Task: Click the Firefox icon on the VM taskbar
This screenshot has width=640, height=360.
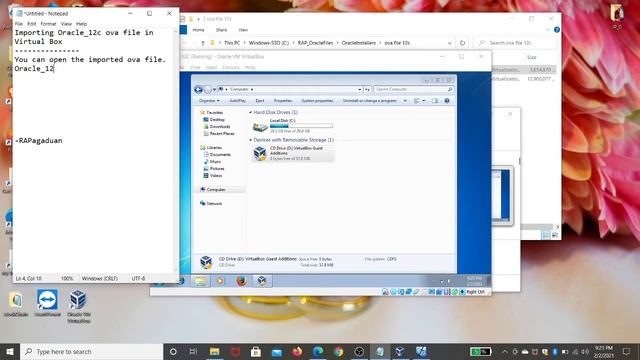Action: pos(241,281)
